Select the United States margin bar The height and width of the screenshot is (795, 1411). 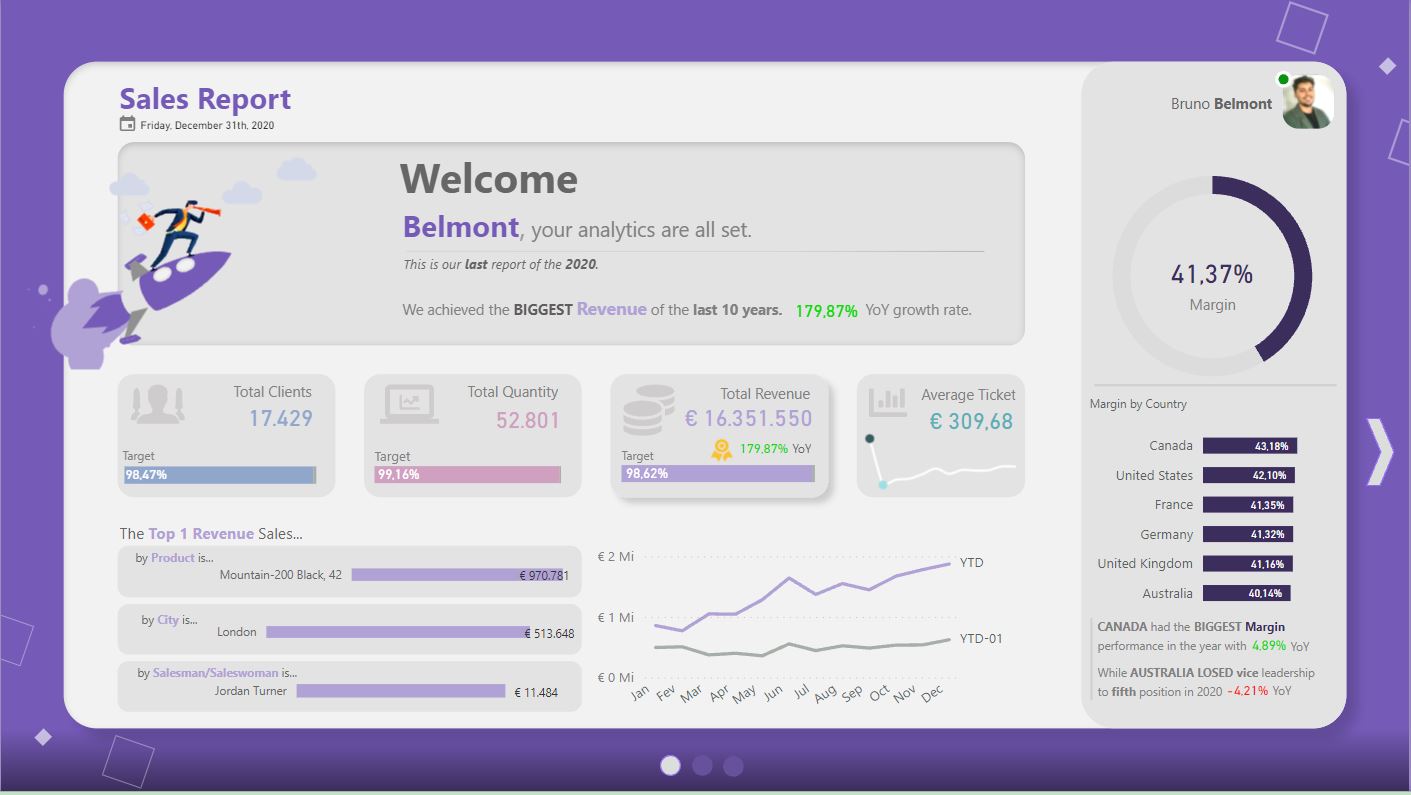[1249, 475]
